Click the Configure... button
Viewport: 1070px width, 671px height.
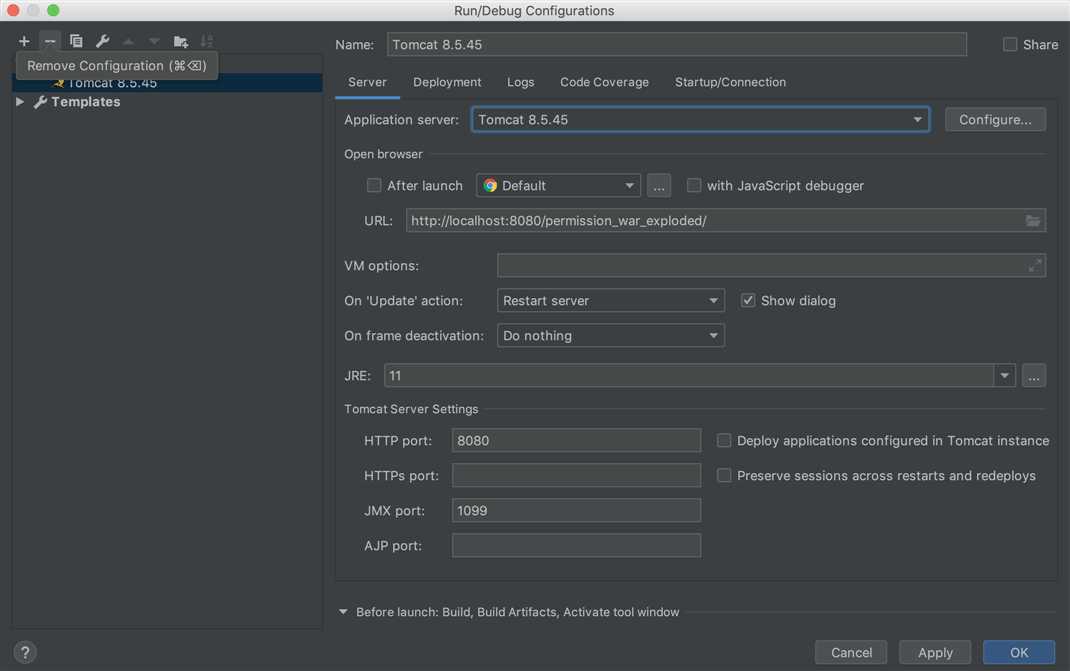pyautogui.click(x=995, y=119)
